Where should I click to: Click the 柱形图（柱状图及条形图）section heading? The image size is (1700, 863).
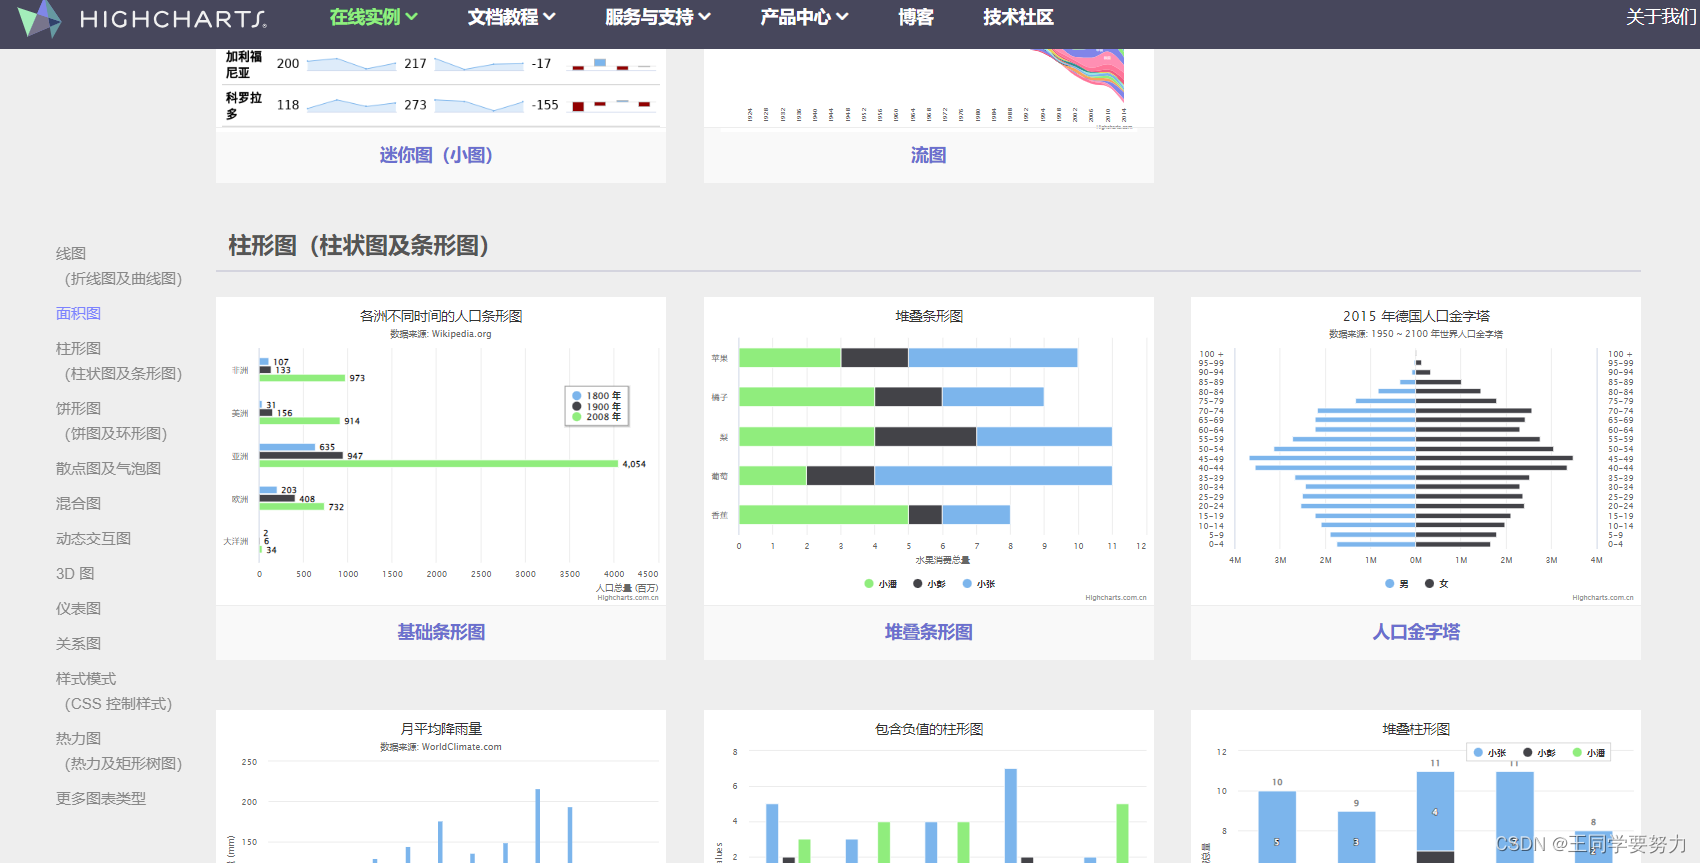click(x=358, y=246)
